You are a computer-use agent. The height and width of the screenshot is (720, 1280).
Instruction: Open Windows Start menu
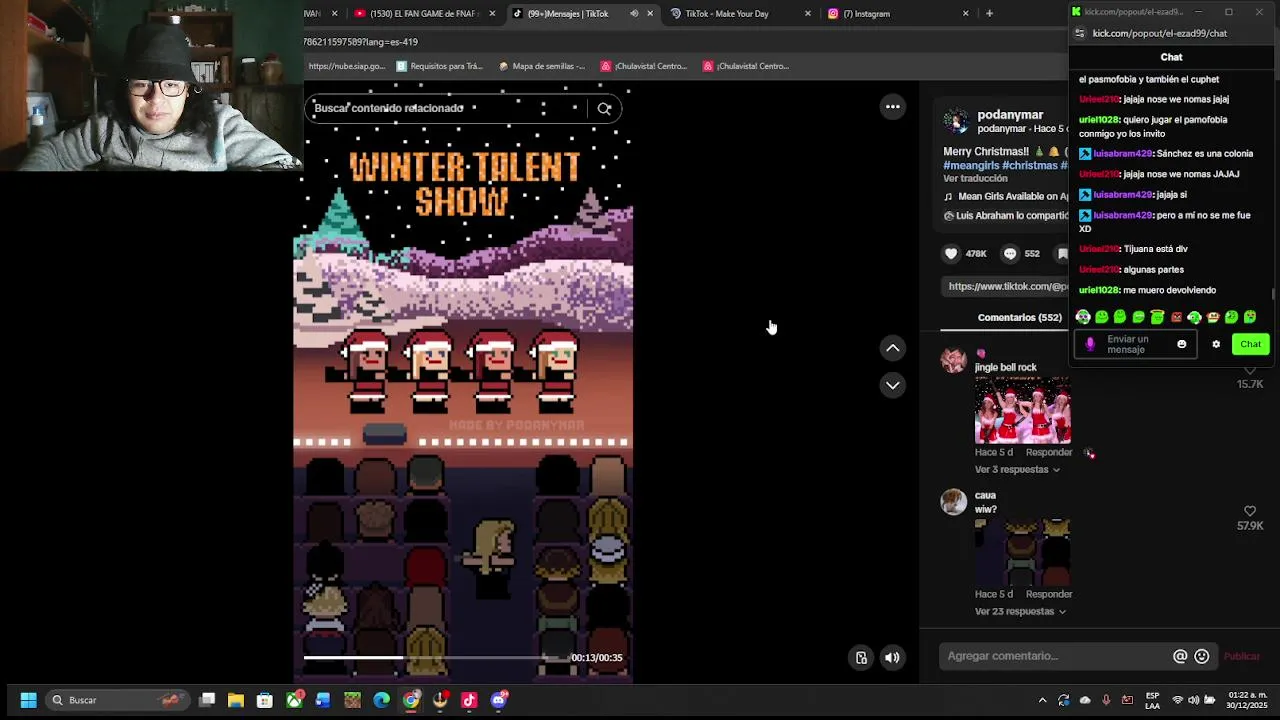pos(28,700)
